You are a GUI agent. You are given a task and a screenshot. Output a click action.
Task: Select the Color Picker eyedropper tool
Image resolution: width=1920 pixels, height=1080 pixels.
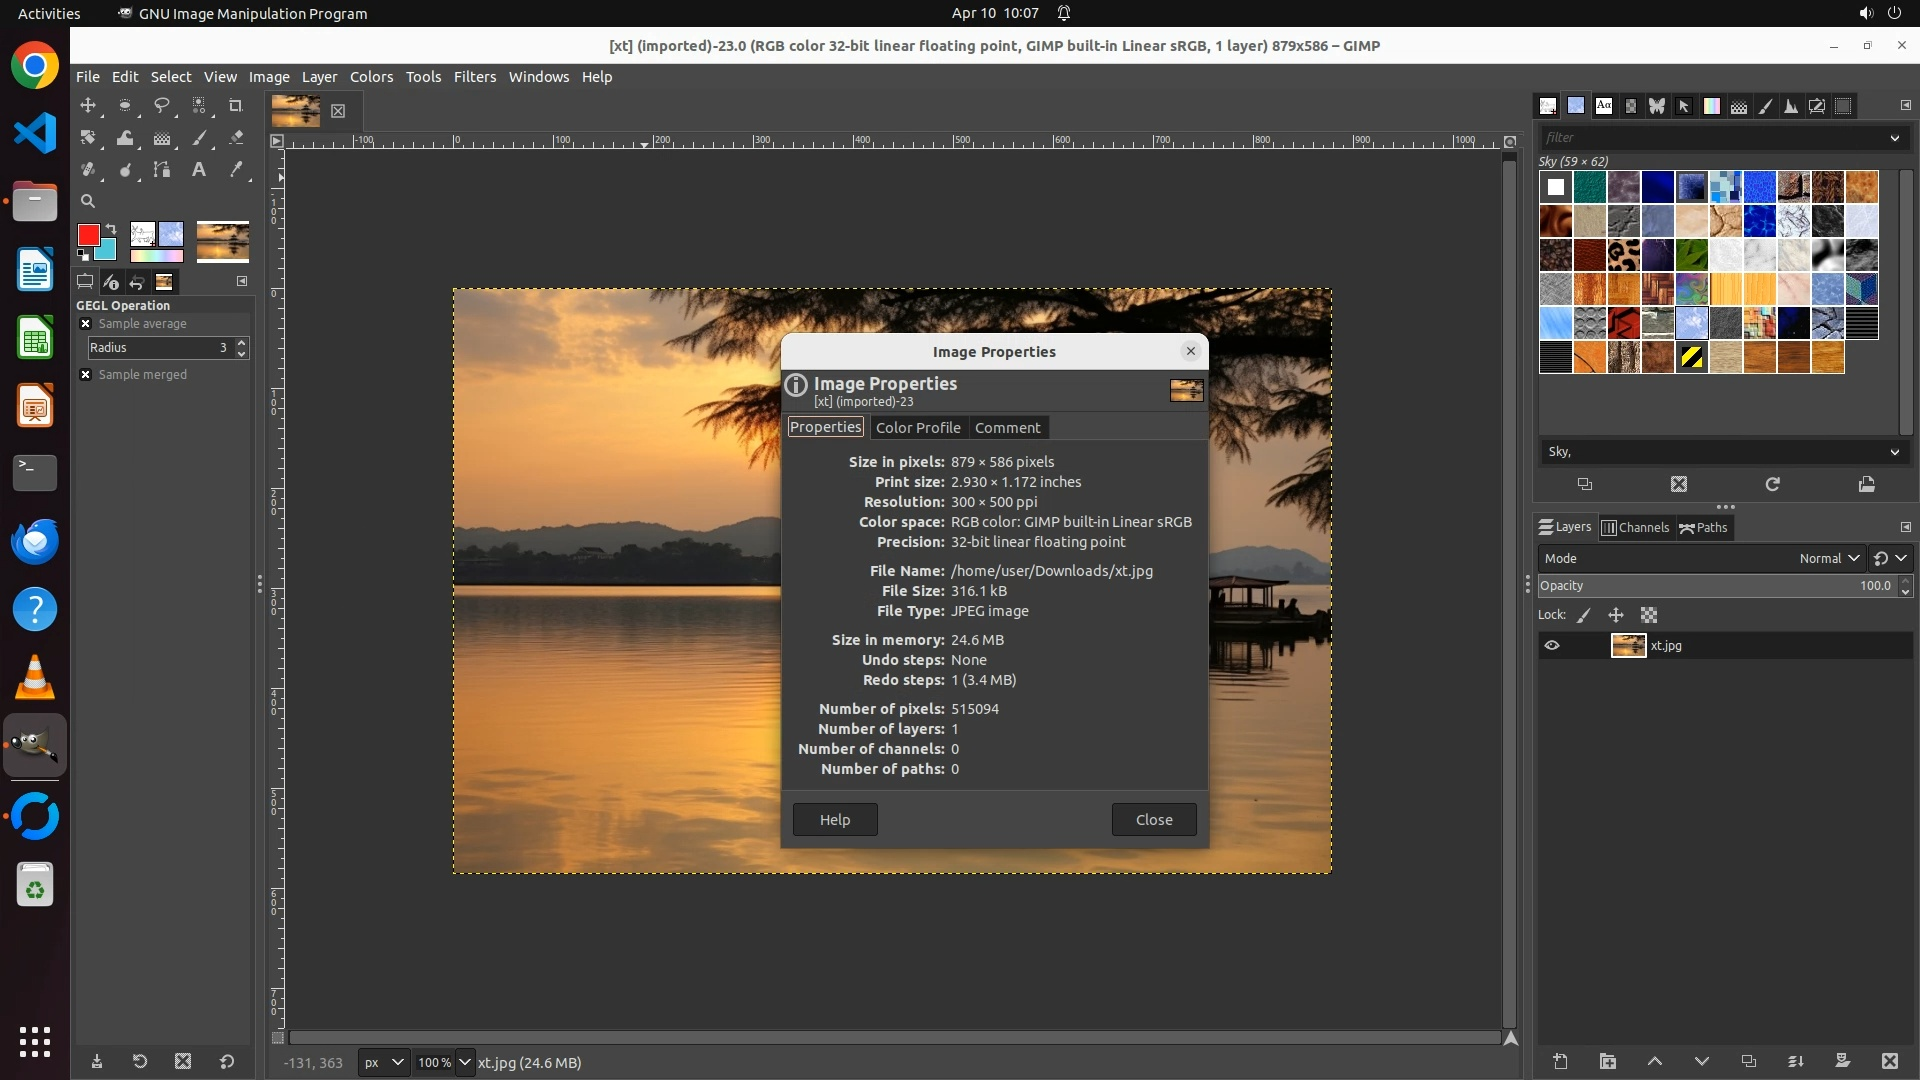[236, 170]
